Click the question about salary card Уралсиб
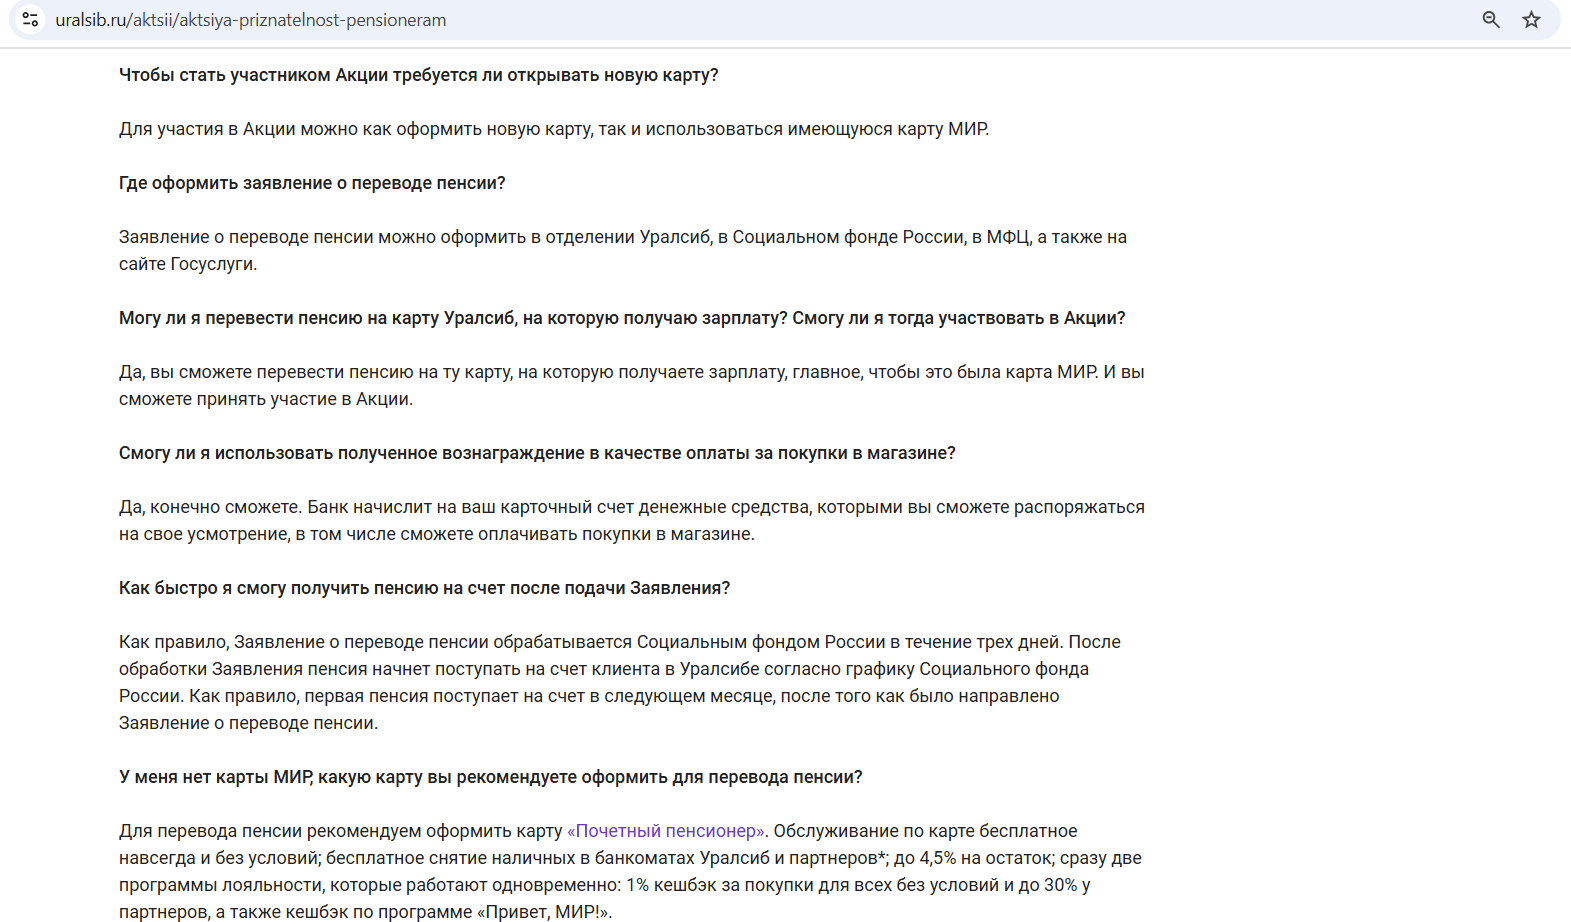This screenshot has width=1571, height=922. pos(622,318)
